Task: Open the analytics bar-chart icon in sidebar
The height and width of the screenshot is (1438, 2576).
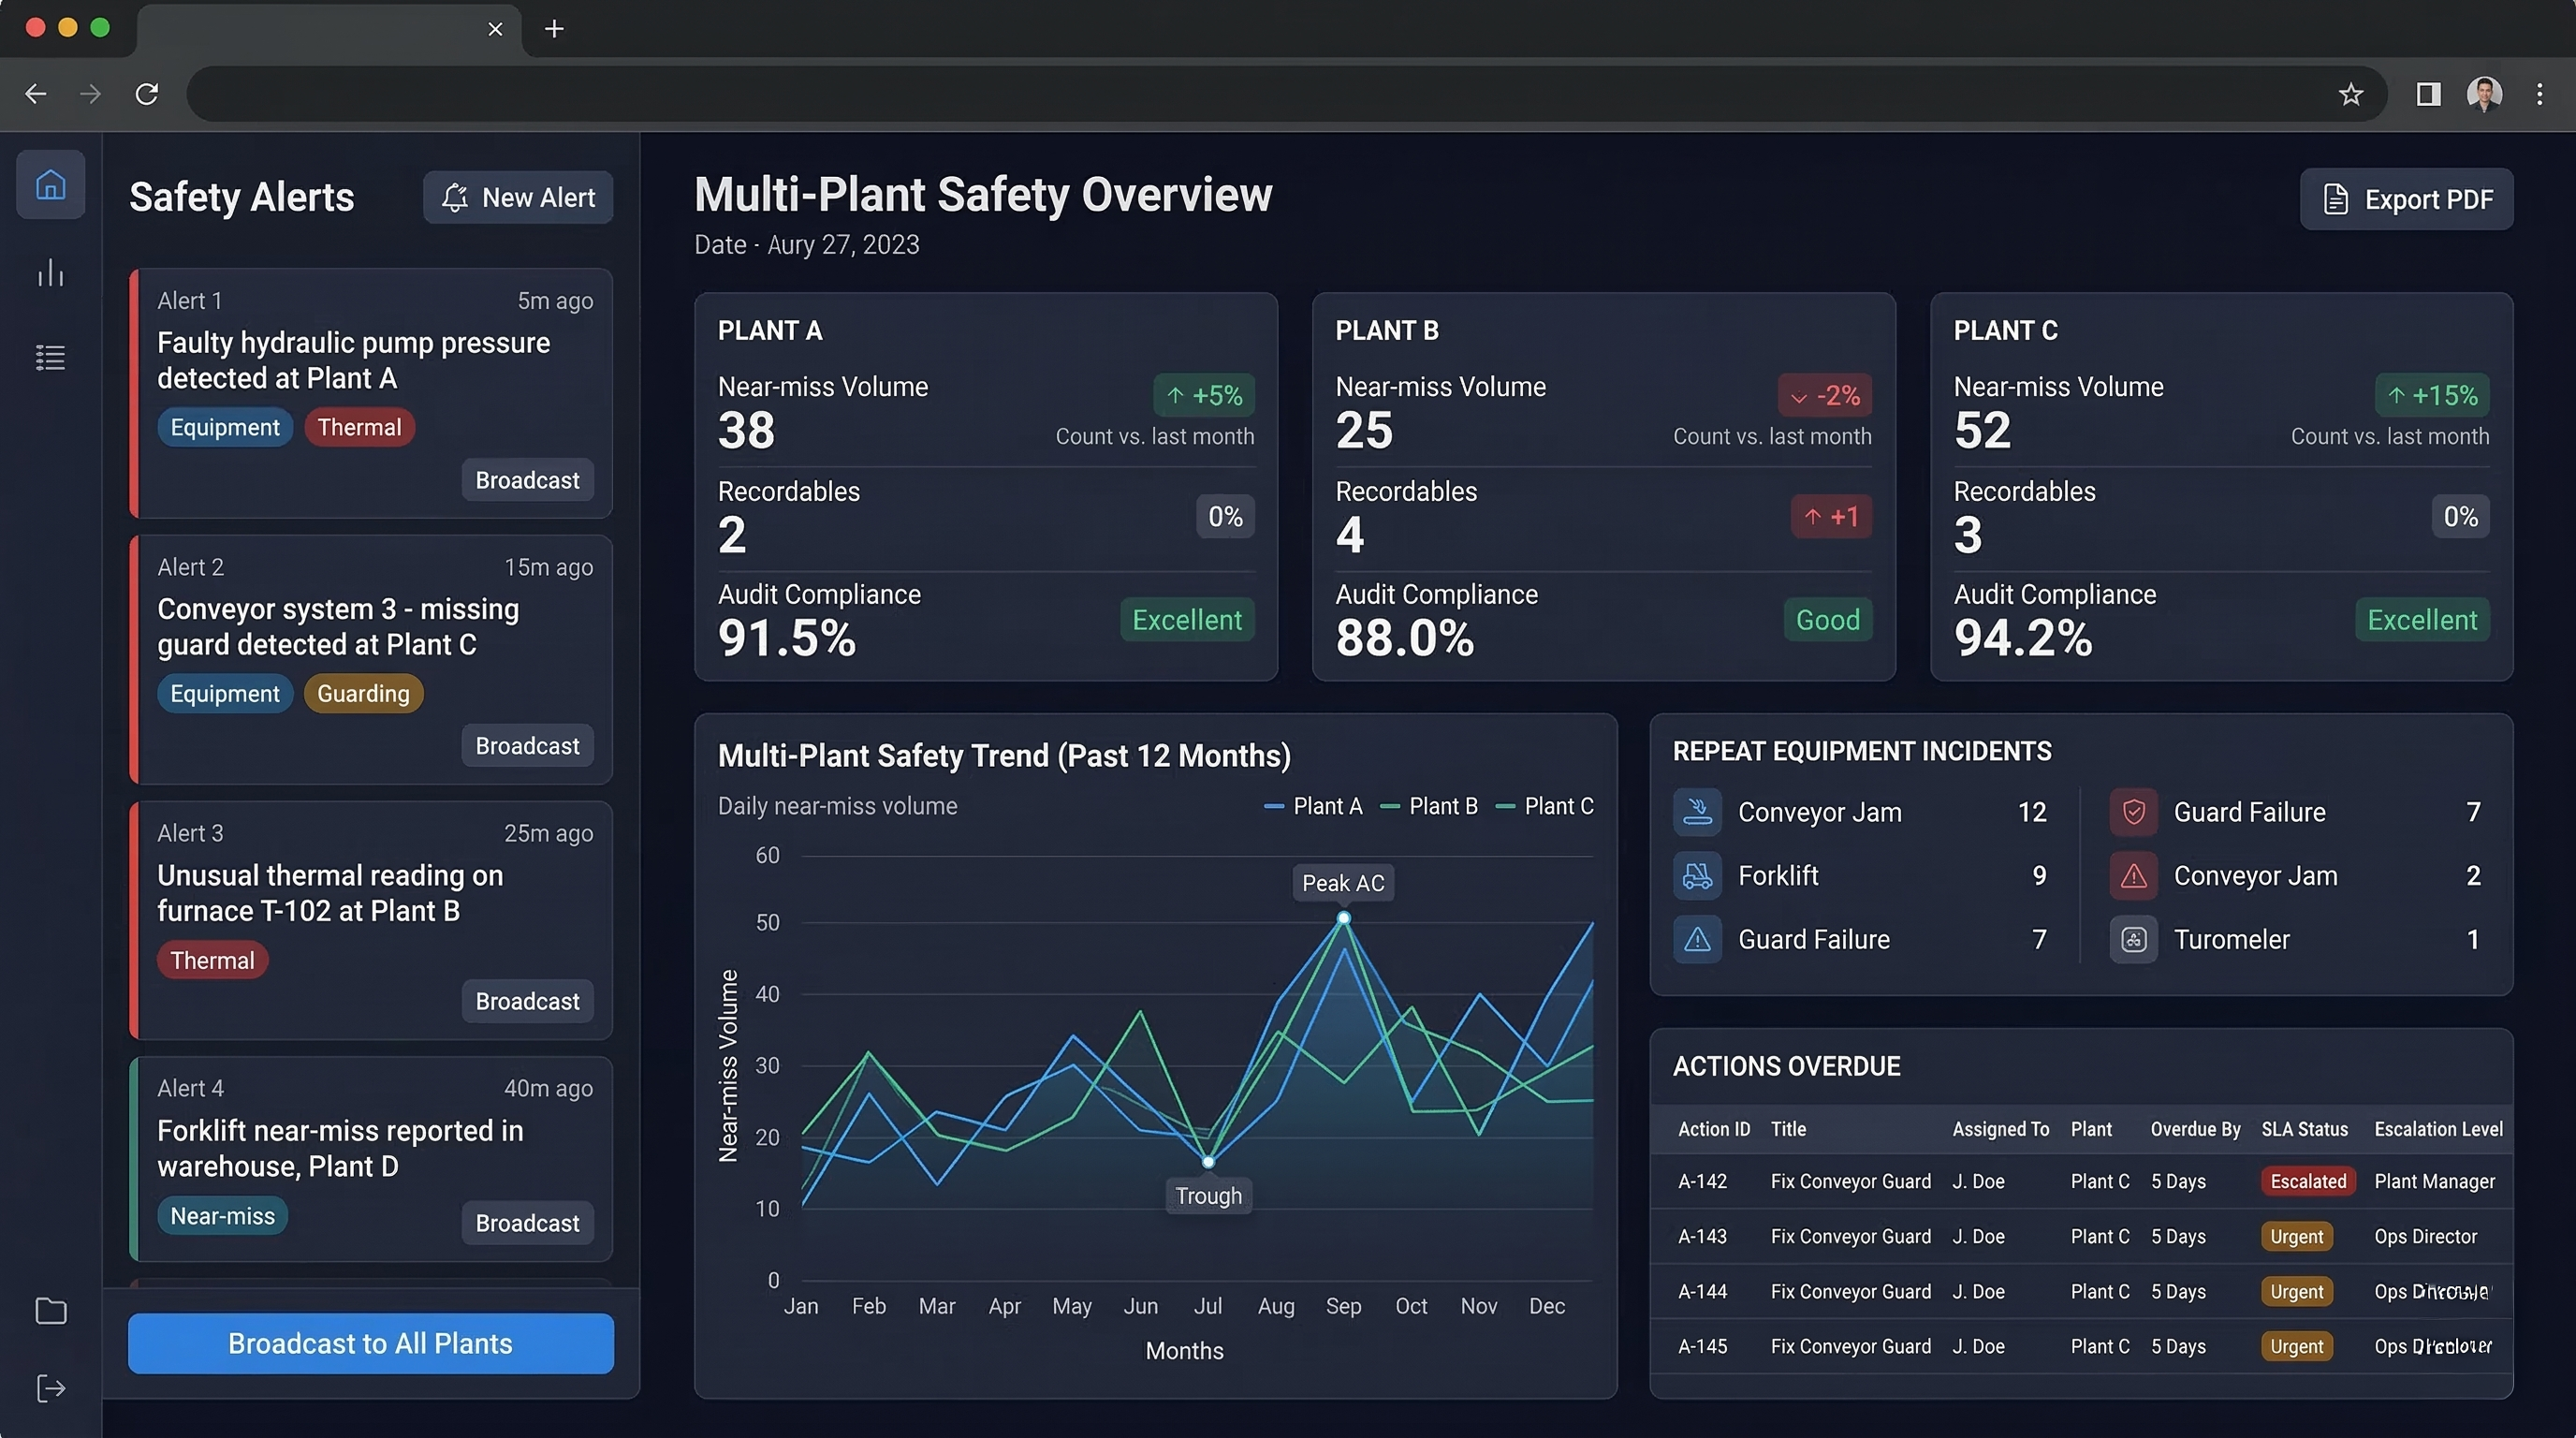Action: point(50,272)
